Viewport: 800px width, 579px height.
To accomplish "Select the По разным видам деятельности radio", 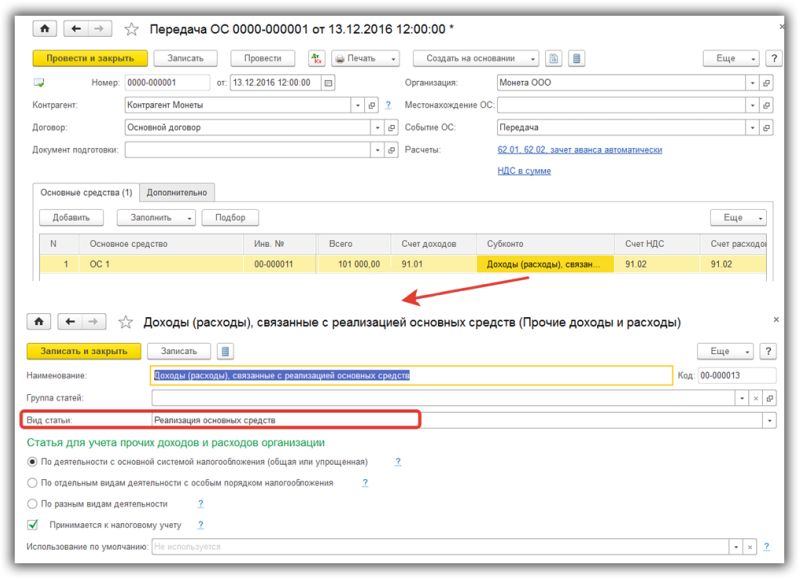I will [32, 504].
